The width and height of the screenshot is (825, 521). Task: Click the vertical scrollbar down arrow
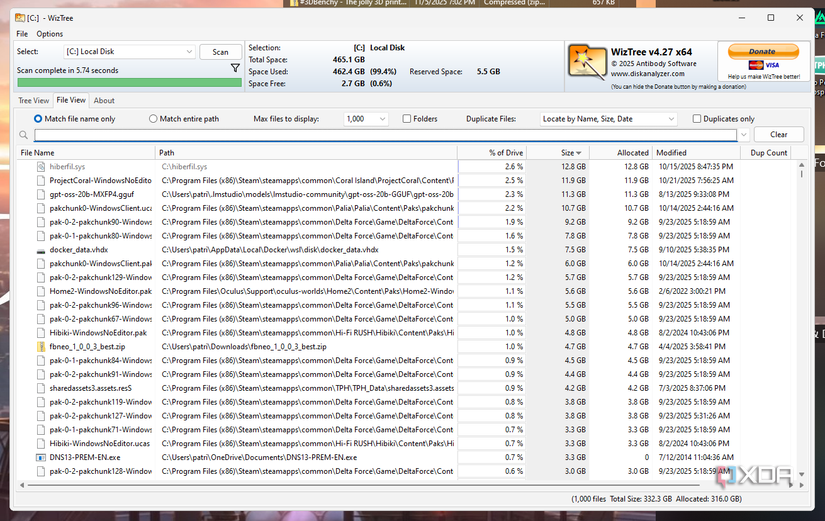click(801, 474)
